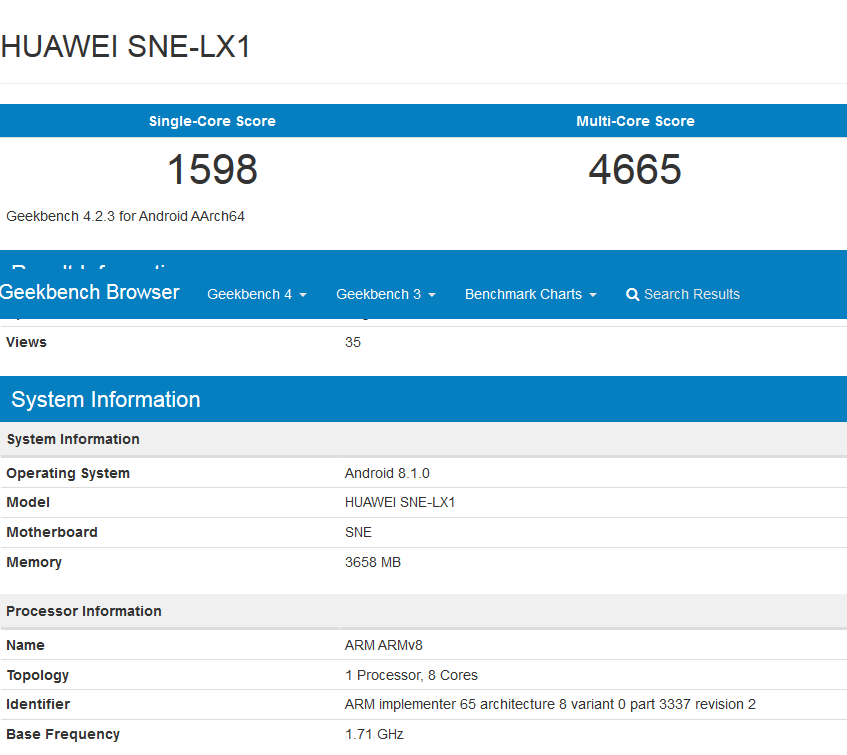This screenshot has height=755, width=847.
Task: Open the Benchmark Charts dropdown
Action: (x=530, y=294)
